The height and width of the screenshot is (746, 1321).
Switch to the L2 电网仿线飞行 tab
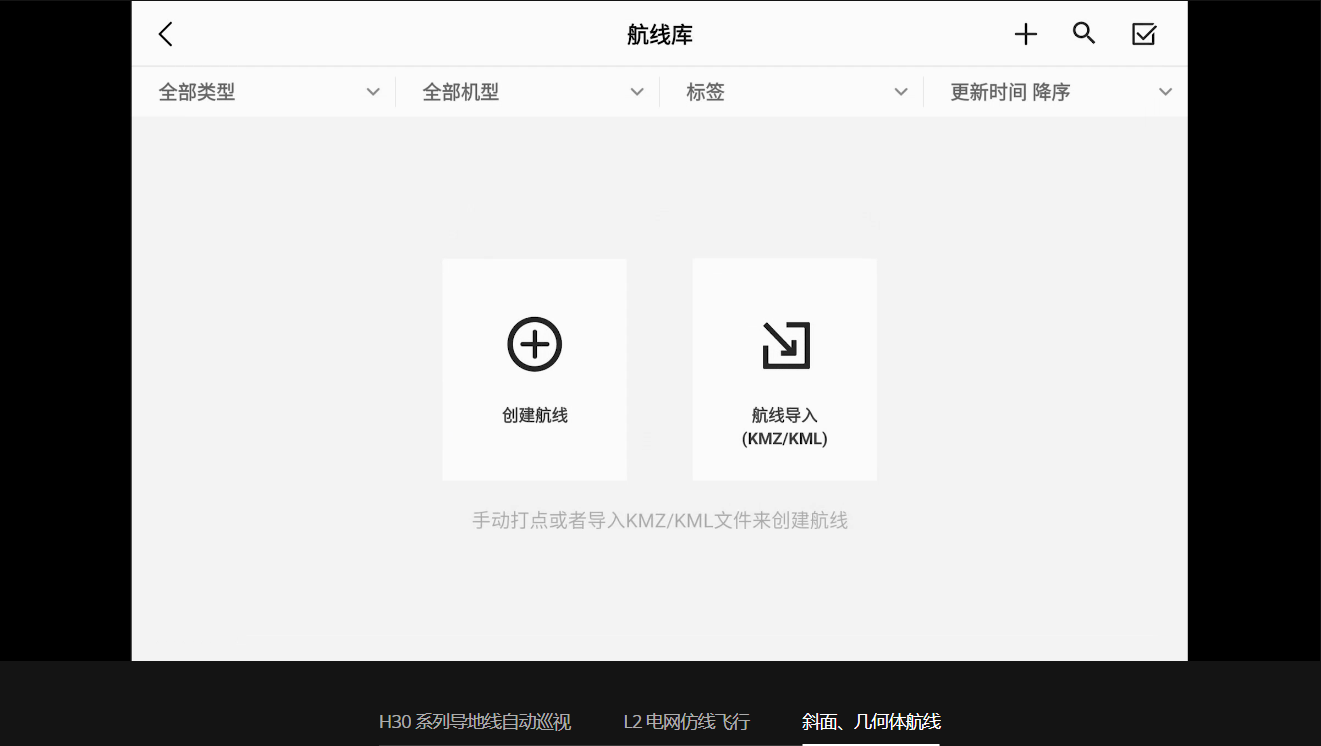[x=686, y=722]
